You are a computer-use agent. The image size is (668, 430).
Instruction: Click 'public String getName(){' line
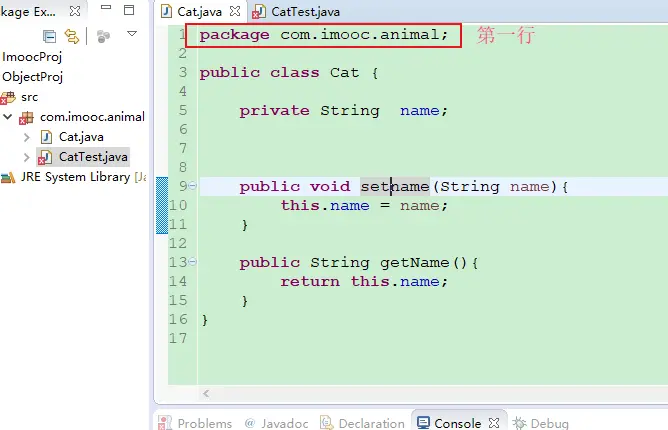359,263
